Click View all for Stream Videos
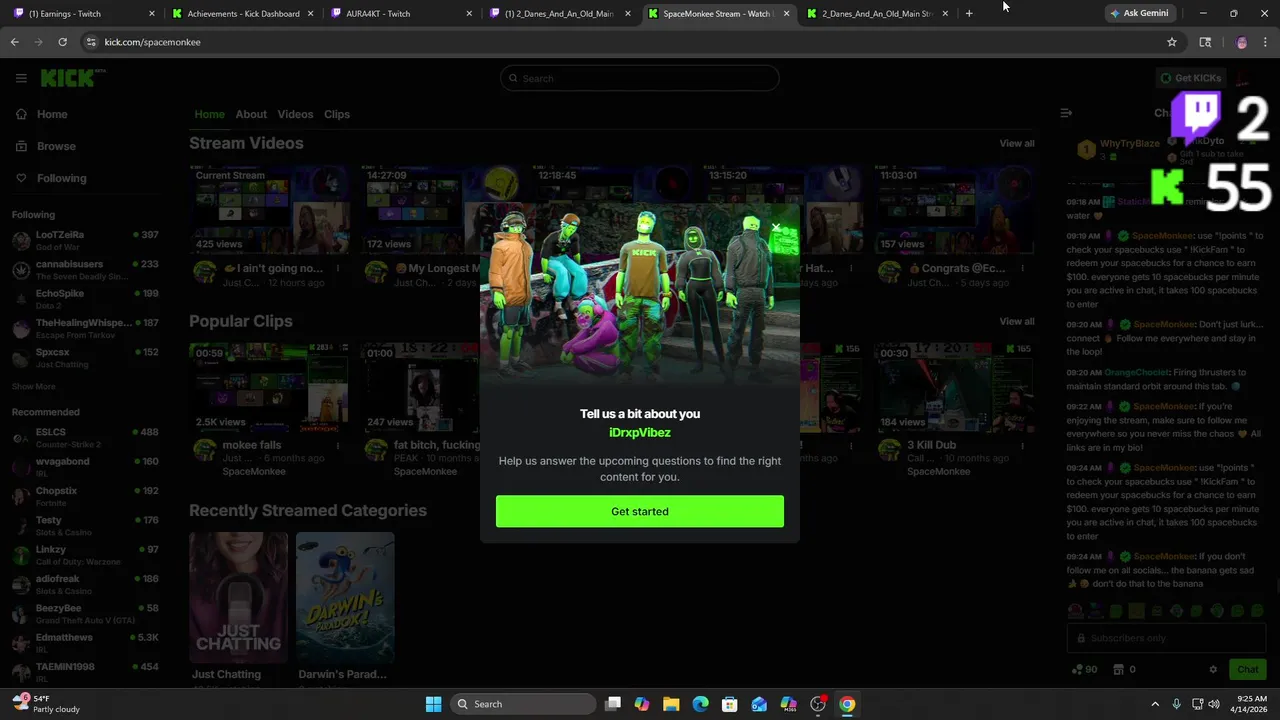Image resolution: width=1280 pixels, height=720 pixels. point(1017,143)
